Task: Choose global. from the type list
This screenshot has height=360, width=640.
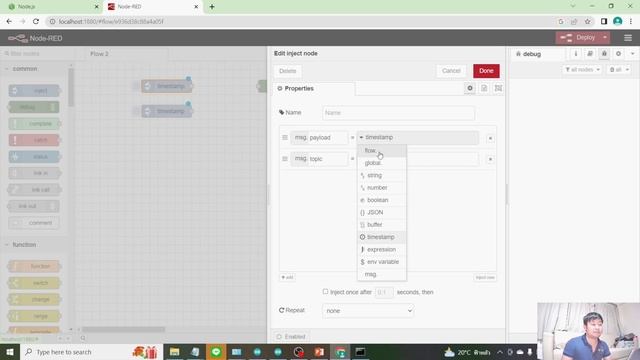Action: pyautogui.click(x=382, y=163)
